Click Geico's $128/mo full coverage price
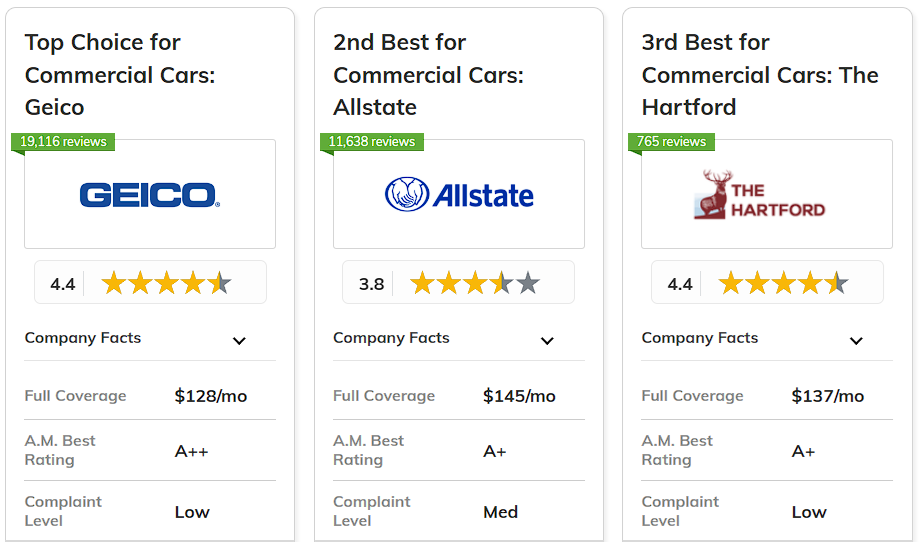 pyautogui.click(x=211, y=396)
